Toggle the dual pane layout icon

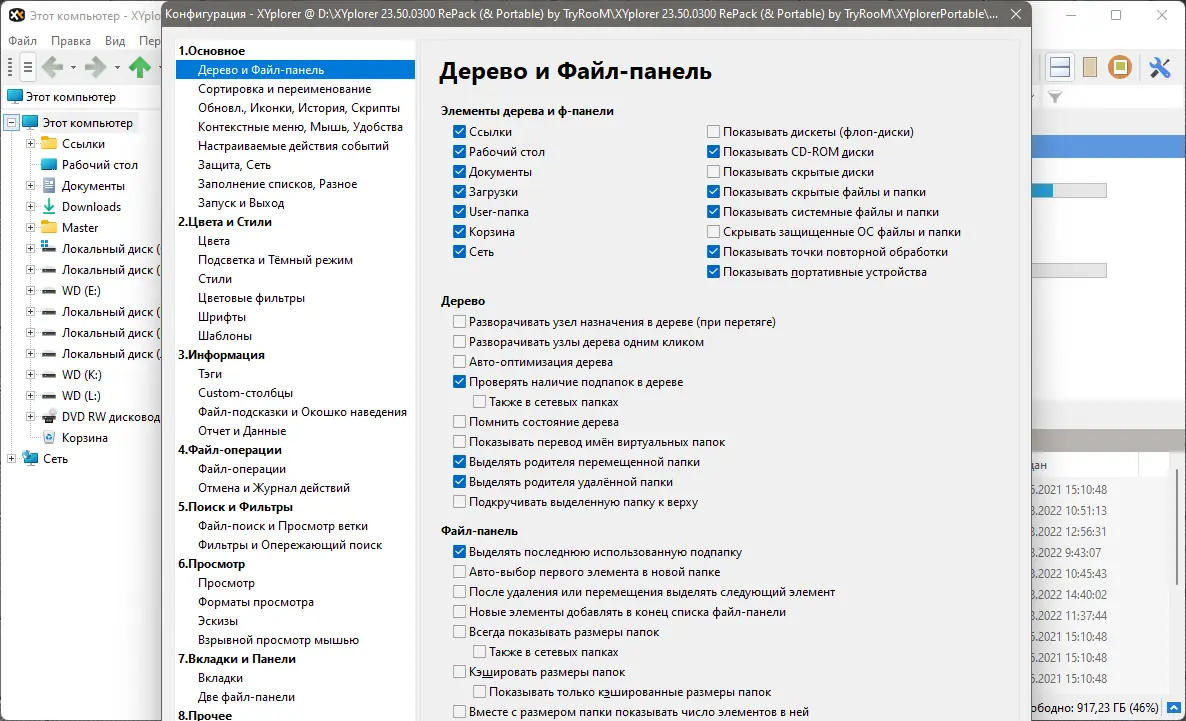[x=1060, y=67]
